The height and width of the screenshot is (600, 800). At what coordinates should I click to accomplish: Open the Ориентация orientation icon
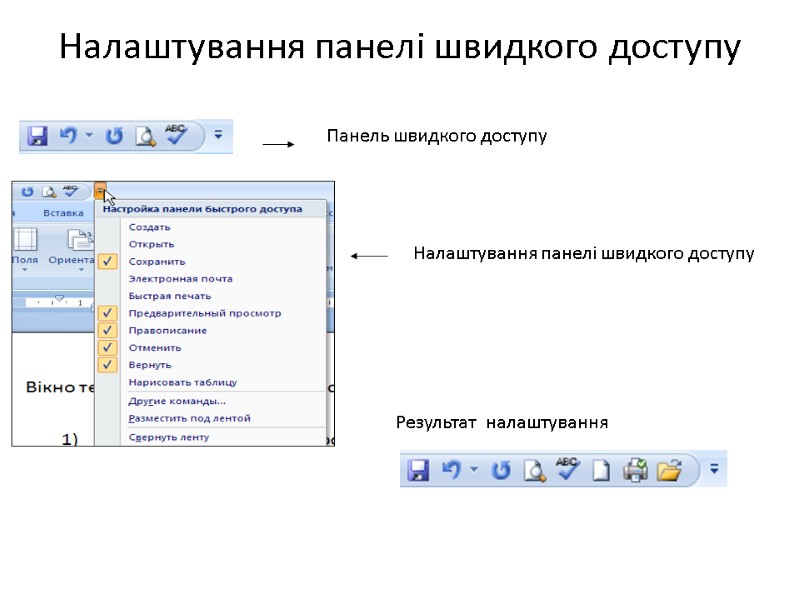coord(80,239)
